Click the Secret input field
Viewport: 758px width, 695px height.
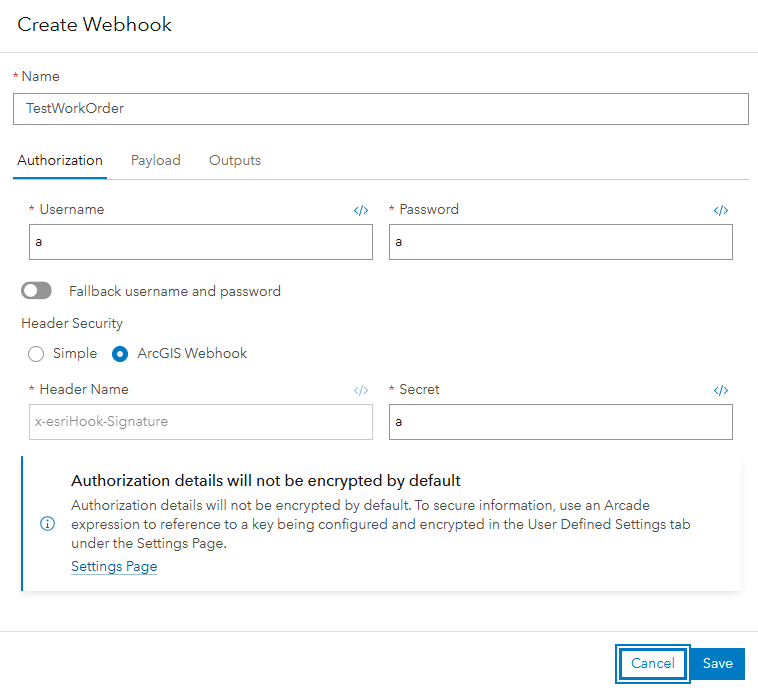point(560,422)
